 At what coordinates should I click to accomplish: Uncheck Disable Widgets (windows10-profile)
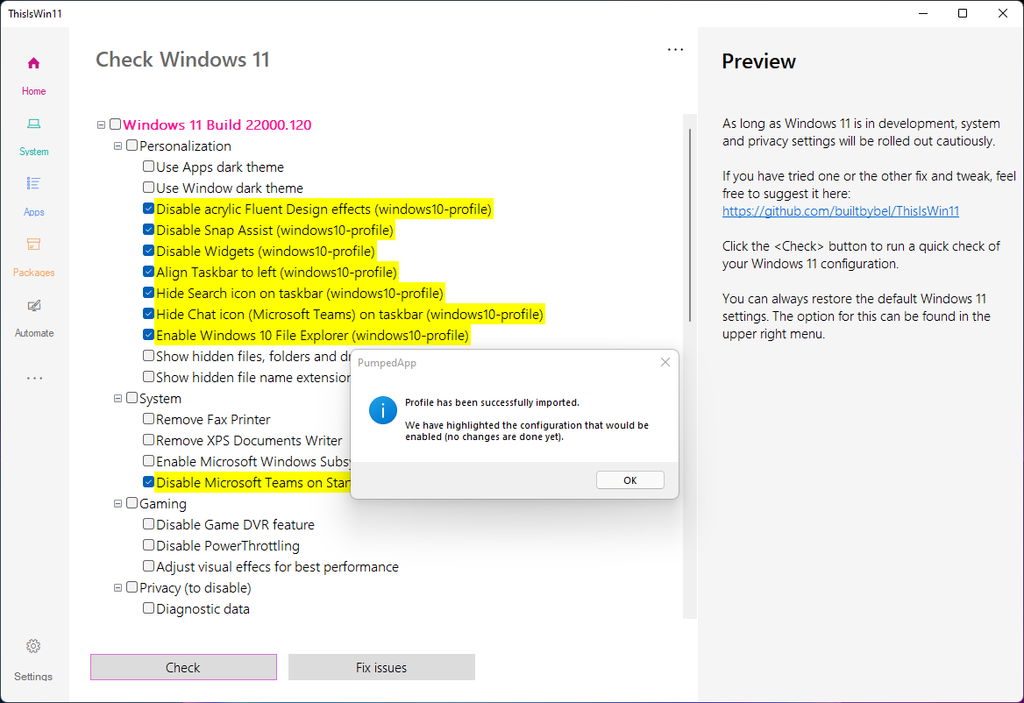(x=148, y=250)
